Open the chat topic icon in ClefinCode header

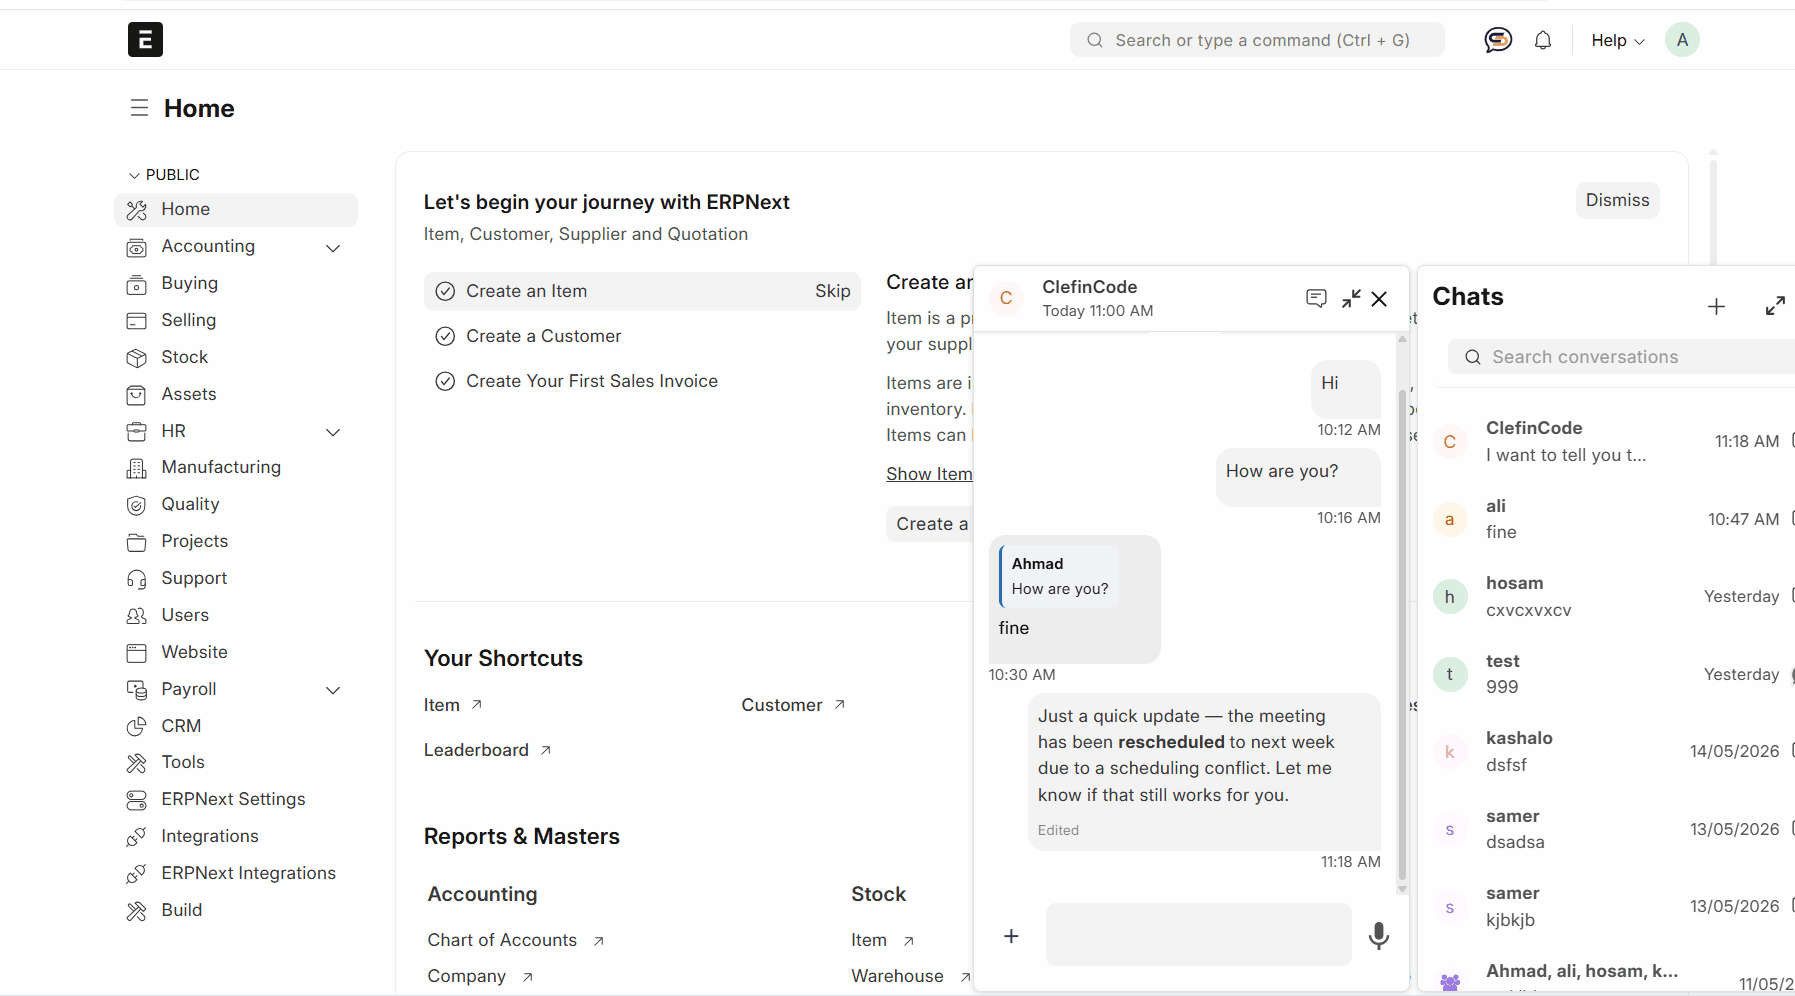point(1316,298)
